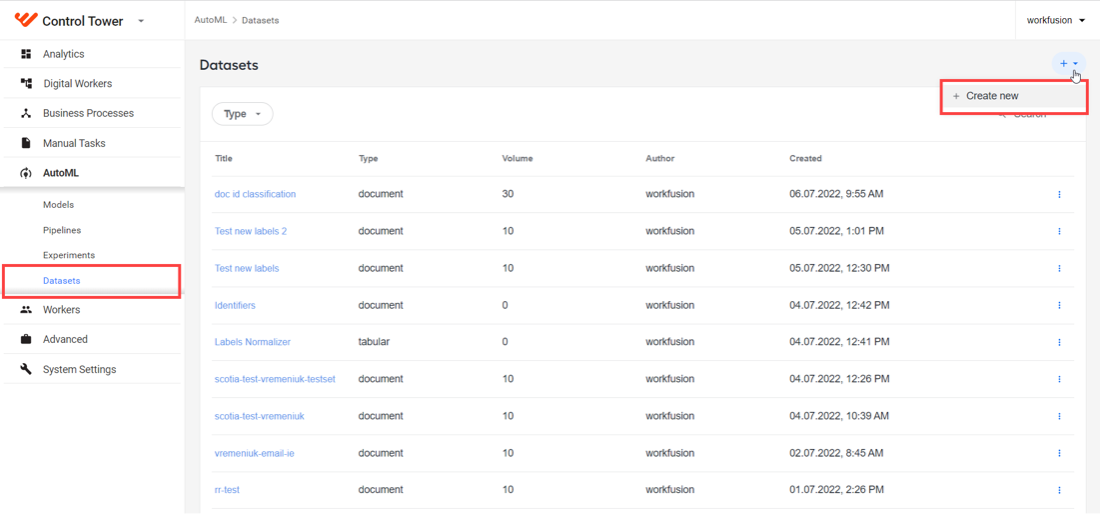Screen dimensions: 1100x516
Task: Open more options for doc id classification
Action: point(1059,194)
